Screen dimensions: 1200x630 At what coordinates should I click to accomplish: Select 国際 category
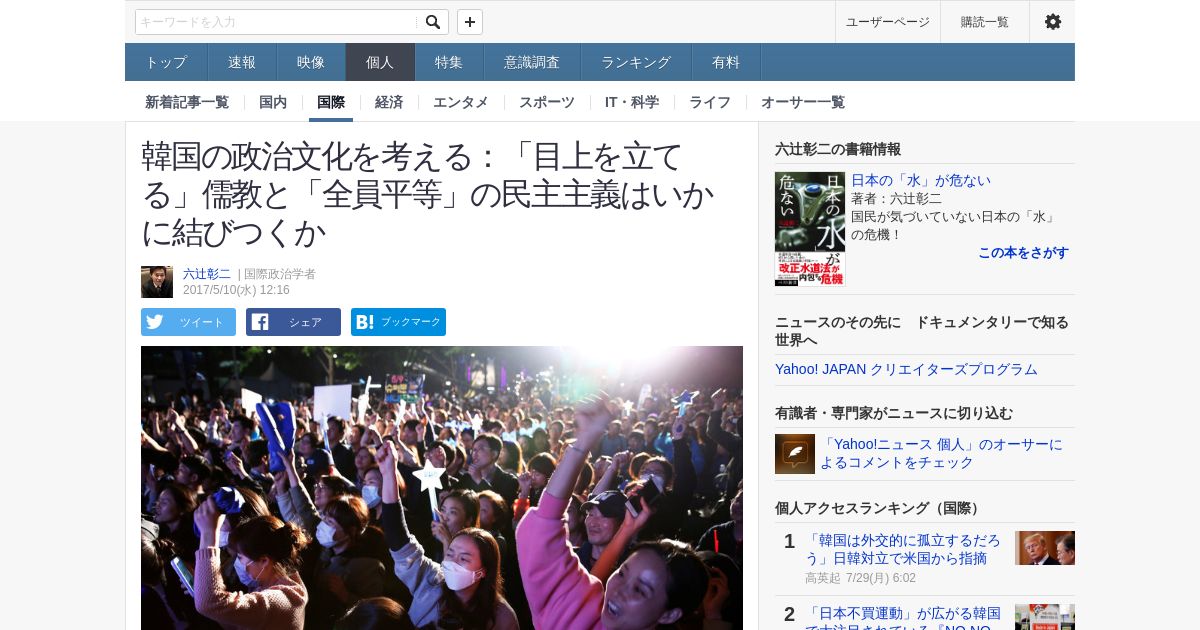331,102
